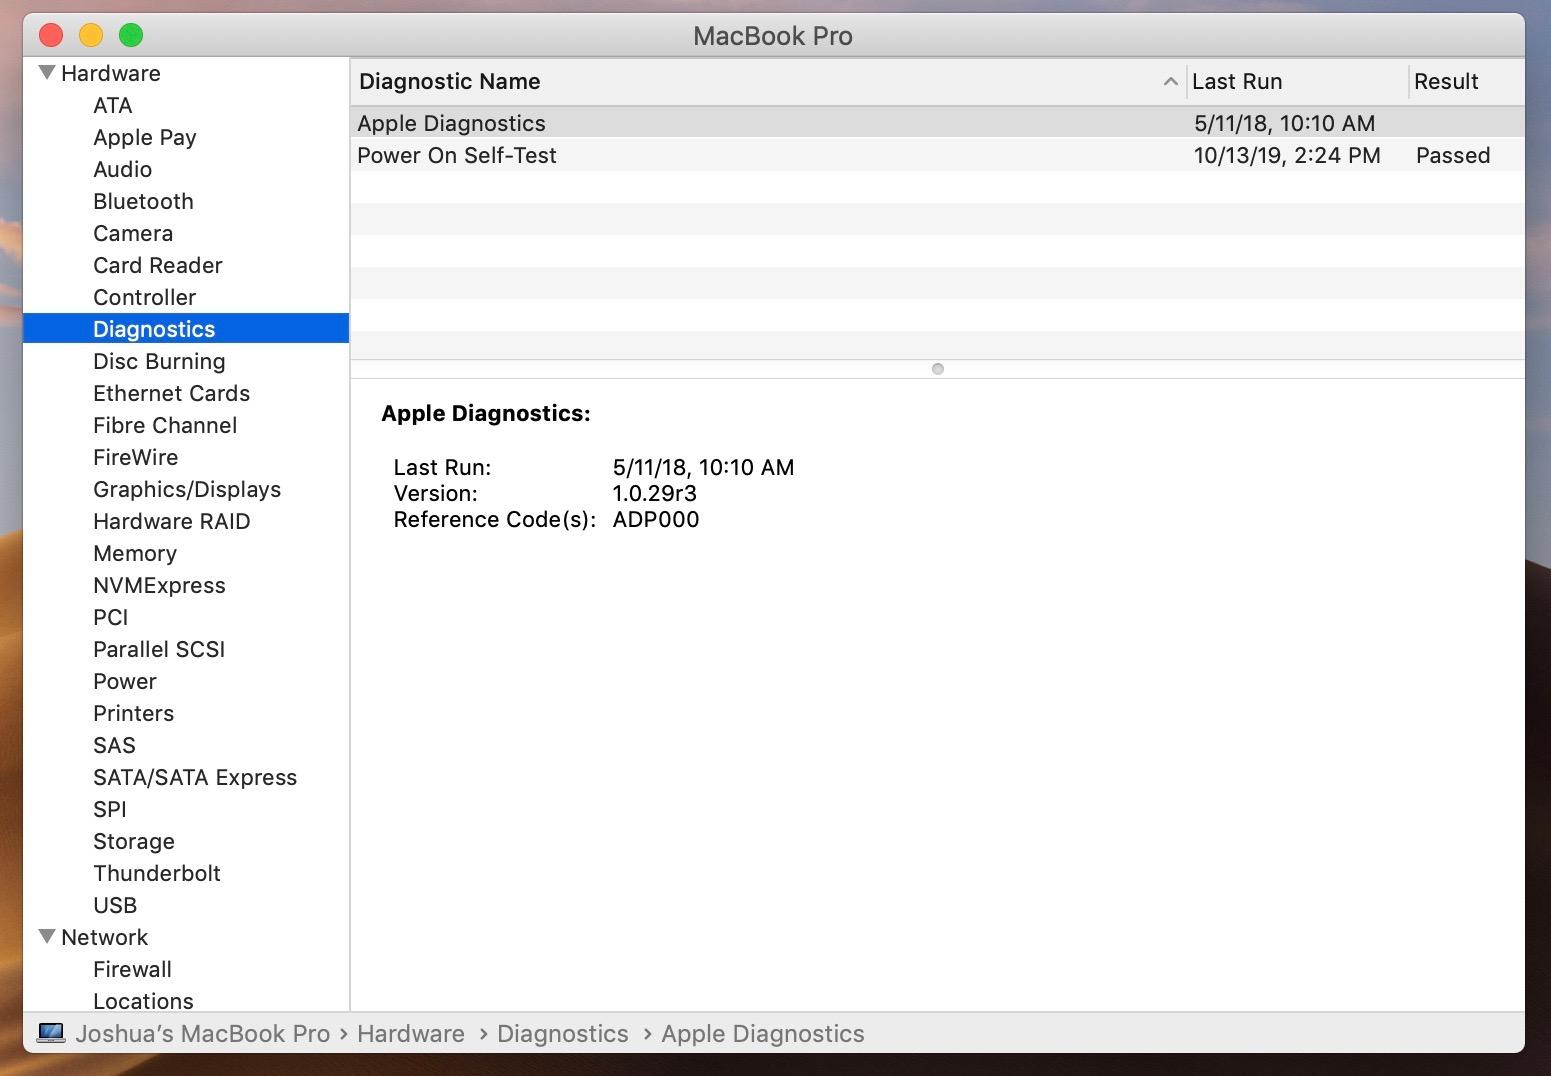Select Printers in the sidebar
The width and height of the screenshot is (1551, 1076).
tap(134, 713)
